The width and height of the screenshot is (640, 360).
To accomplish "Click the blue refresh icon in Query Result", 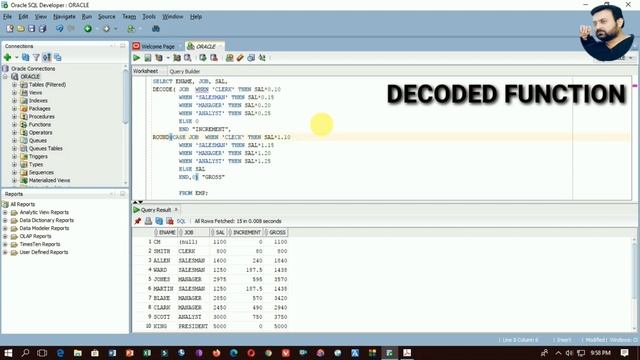I will [x=159, y=221].
